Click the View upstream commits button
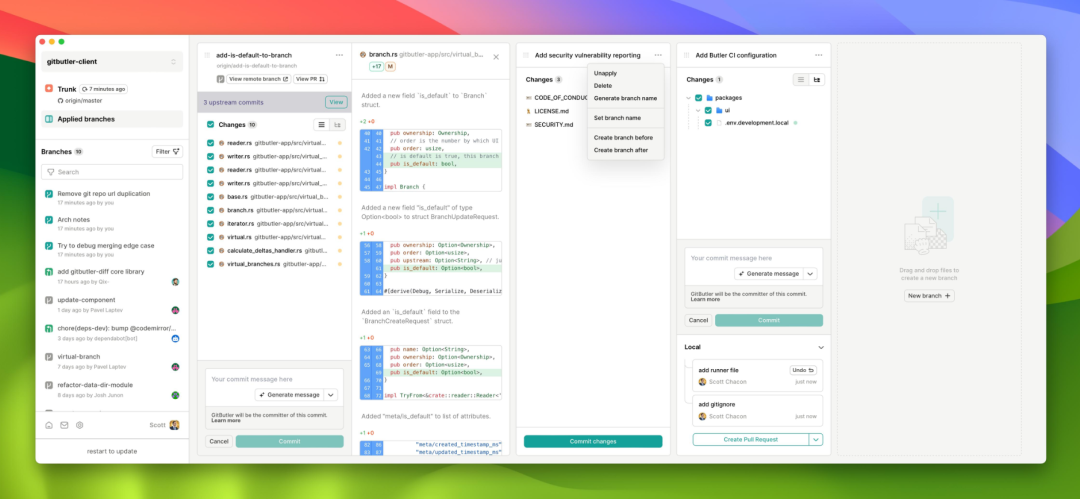Image resolution: width=1080 pixels, height=499 pixels. coord(336,102)
